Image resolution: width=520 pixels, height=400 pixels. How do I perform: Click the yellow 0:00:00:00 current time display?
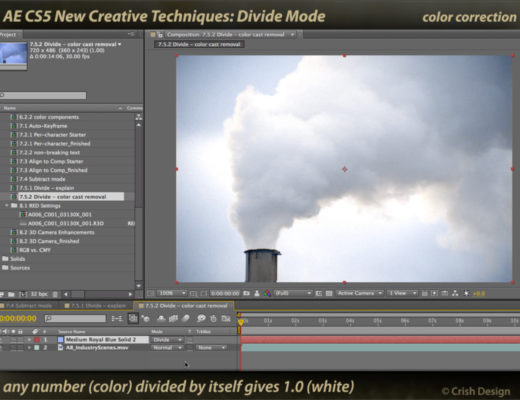coord(18,318)
